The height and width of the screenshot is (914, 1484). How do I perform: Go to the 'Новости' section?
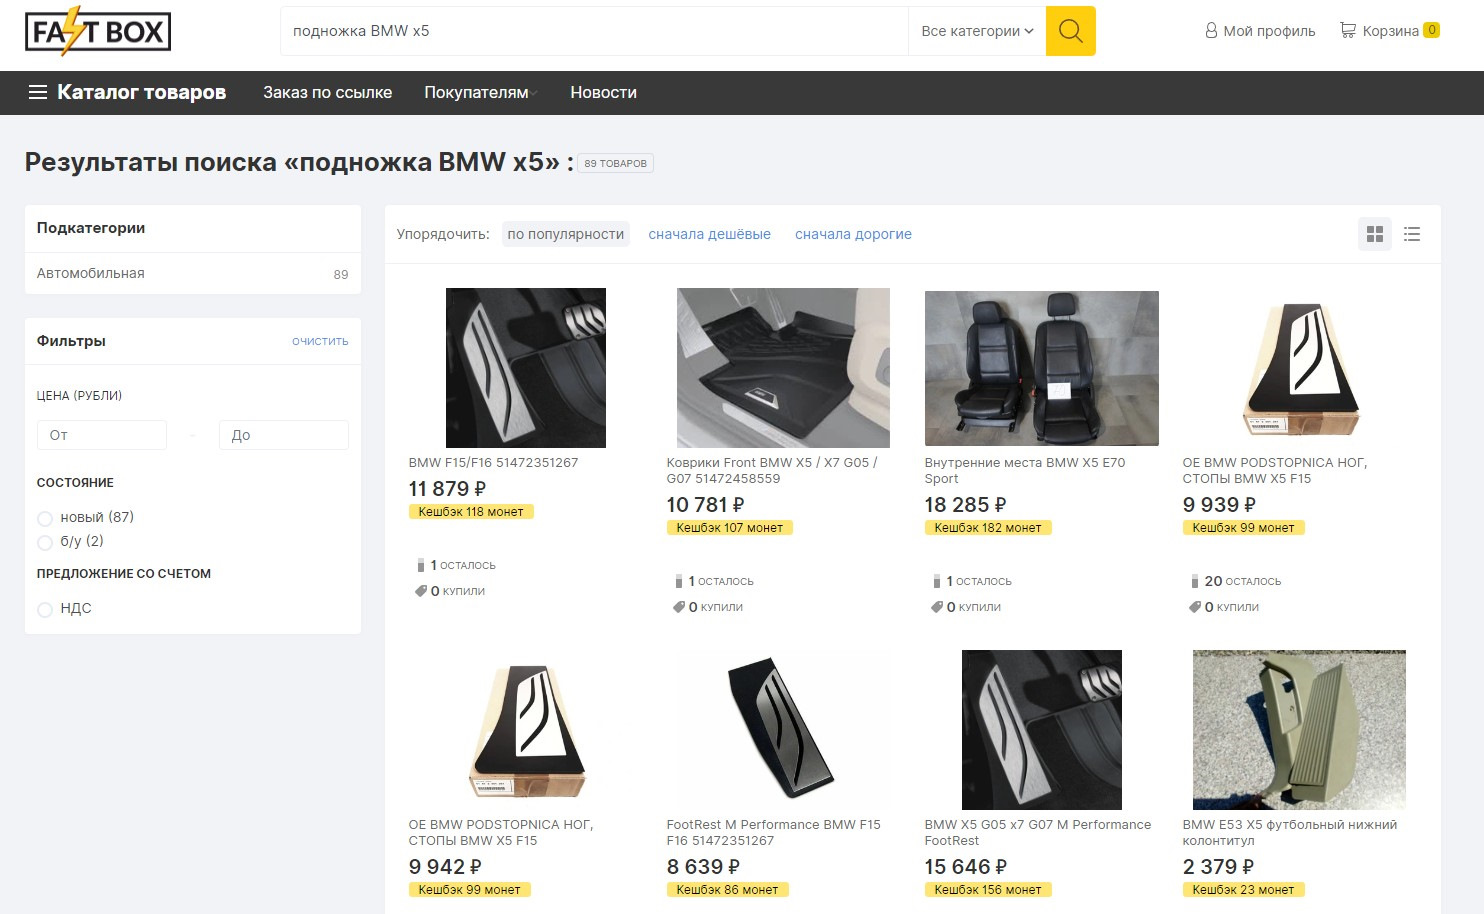(603, 93)
